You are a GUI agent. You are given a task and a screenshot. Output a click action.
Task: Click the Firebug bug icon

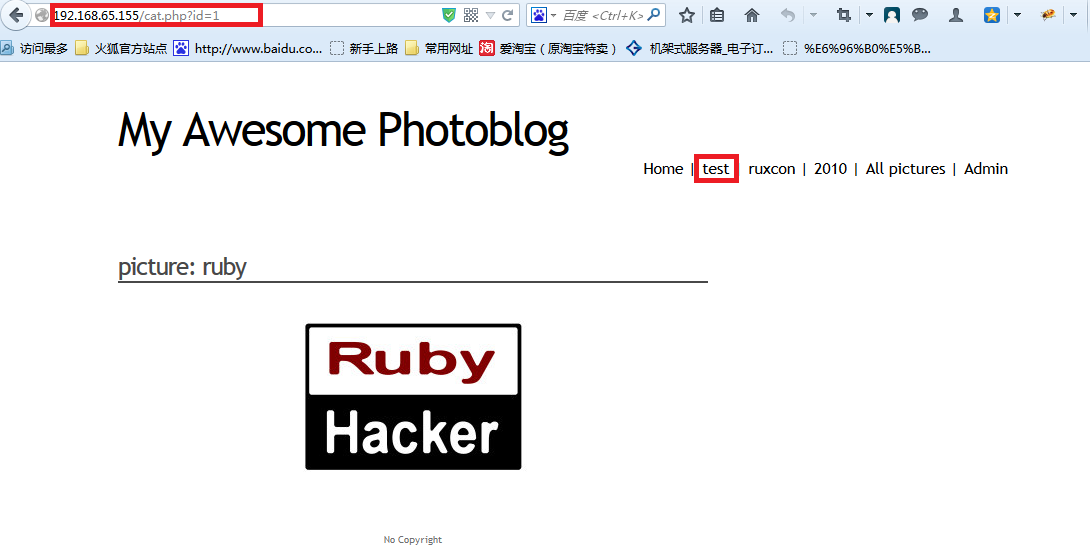[x=1048, y=15]
